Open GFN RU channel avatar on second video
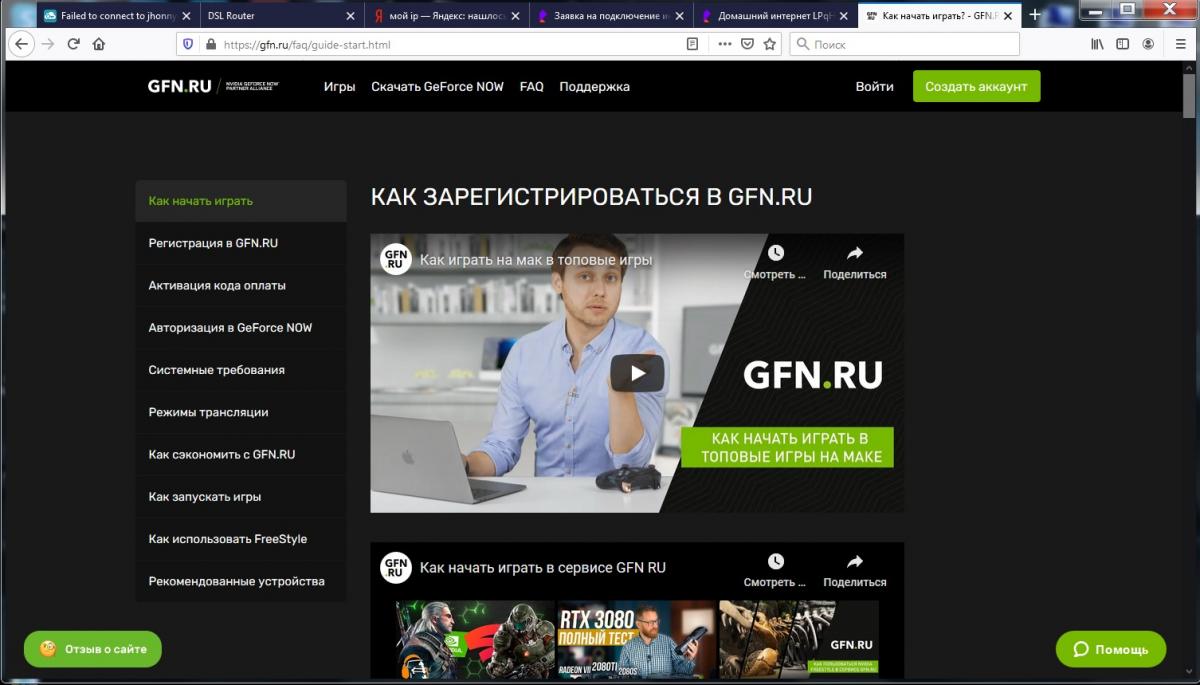This screenshot has height=685, width=1200. 396,567
